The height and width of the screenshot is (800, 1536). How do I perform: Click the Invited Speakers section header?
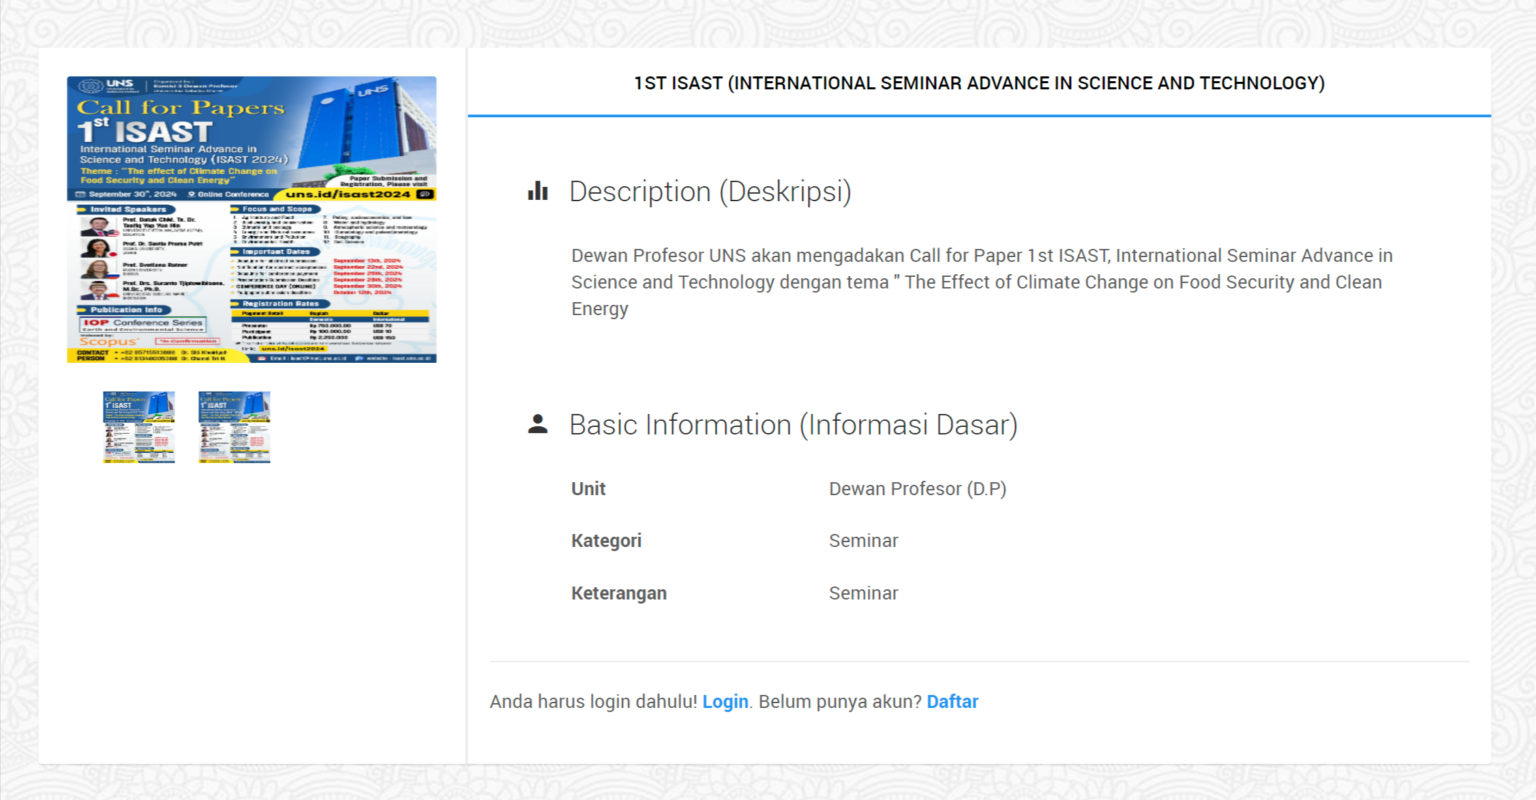coord(128,210)
